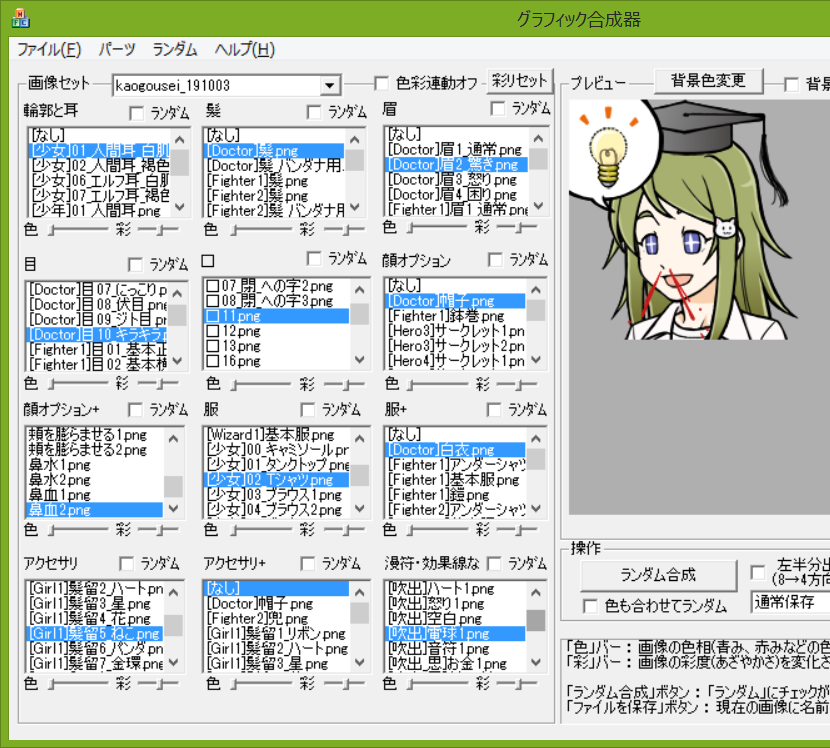Select [Fighter1]髪.png in hair list
The width and height of the screenshot is (830, 748).
pos(274,181)
